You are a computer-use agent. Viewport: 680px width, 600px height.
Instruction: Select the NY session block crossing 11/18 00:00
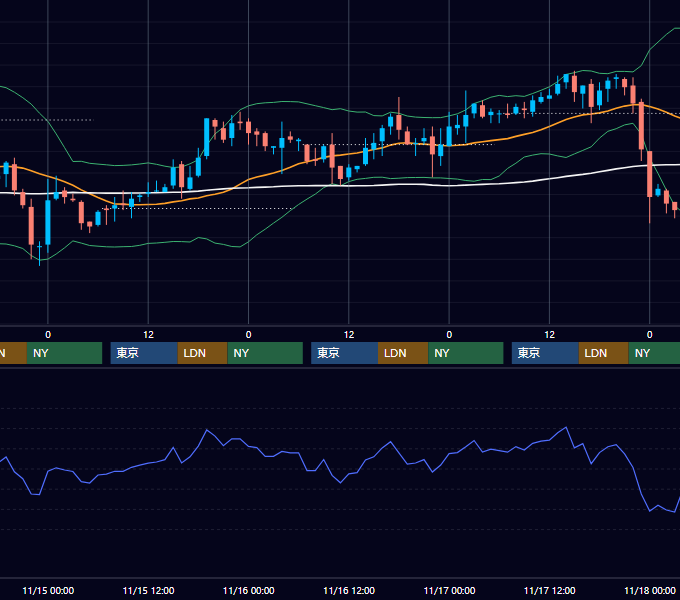coord(654,353)
